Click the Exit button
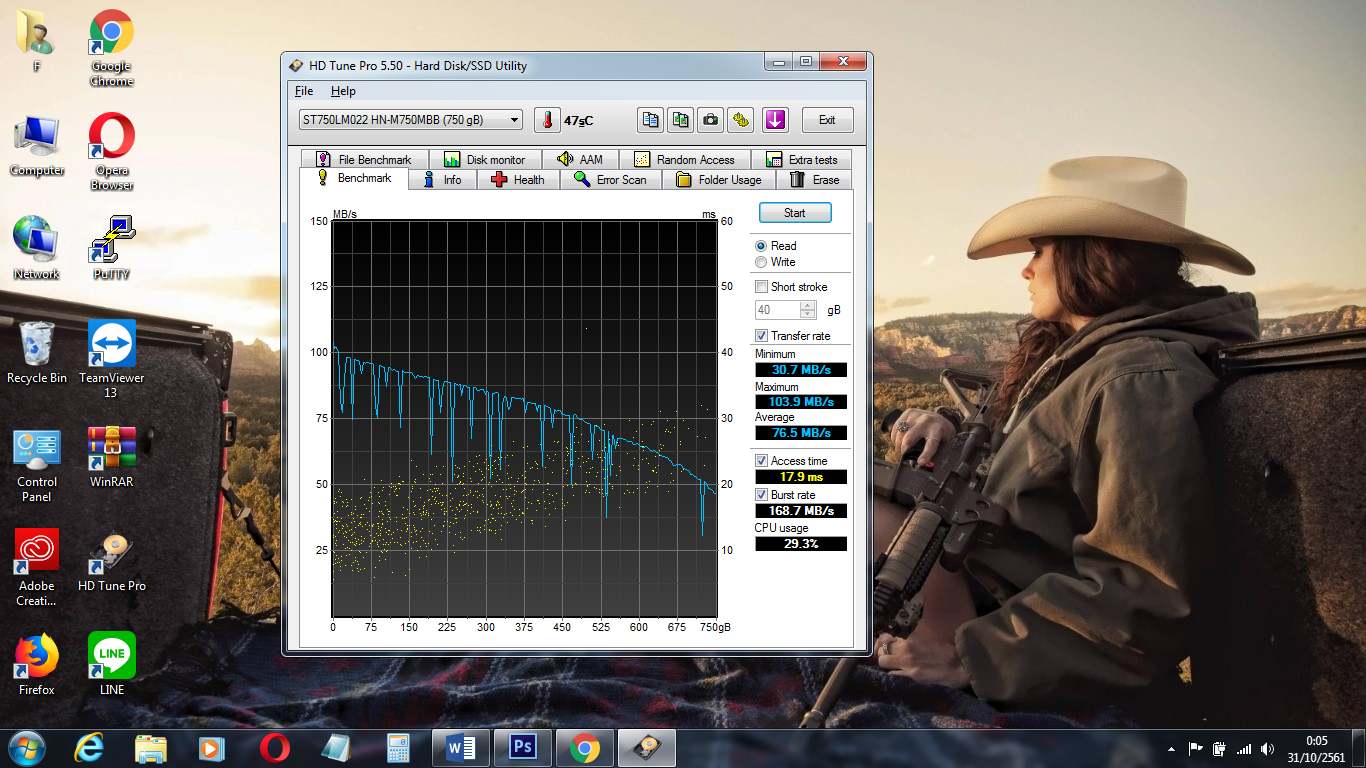Viewport: 1366px width, 768px height. point(827,120)
